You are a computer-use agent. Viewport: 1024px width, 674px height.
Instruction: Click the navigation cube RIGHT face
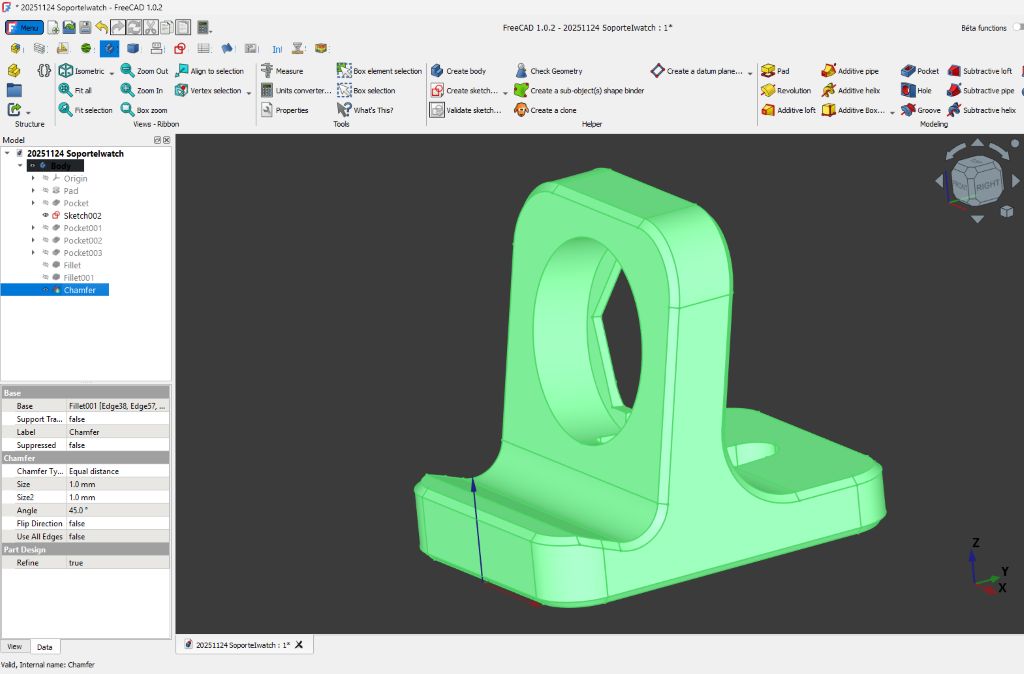click(x=988, y=185)
